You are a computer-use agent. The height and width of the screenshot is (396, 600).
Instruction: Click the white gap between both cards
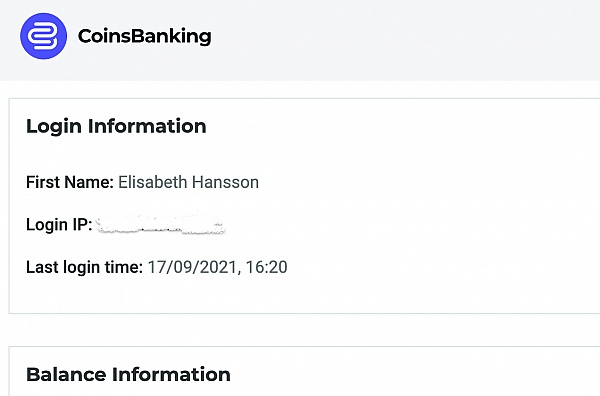(x=300, y=330)
